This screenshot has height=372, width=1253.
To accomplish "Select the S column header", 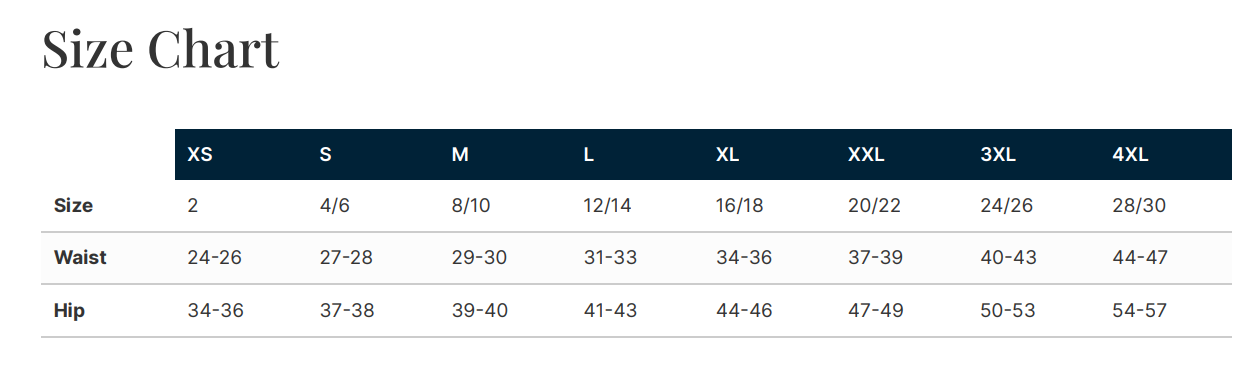I will pos(325,155).
